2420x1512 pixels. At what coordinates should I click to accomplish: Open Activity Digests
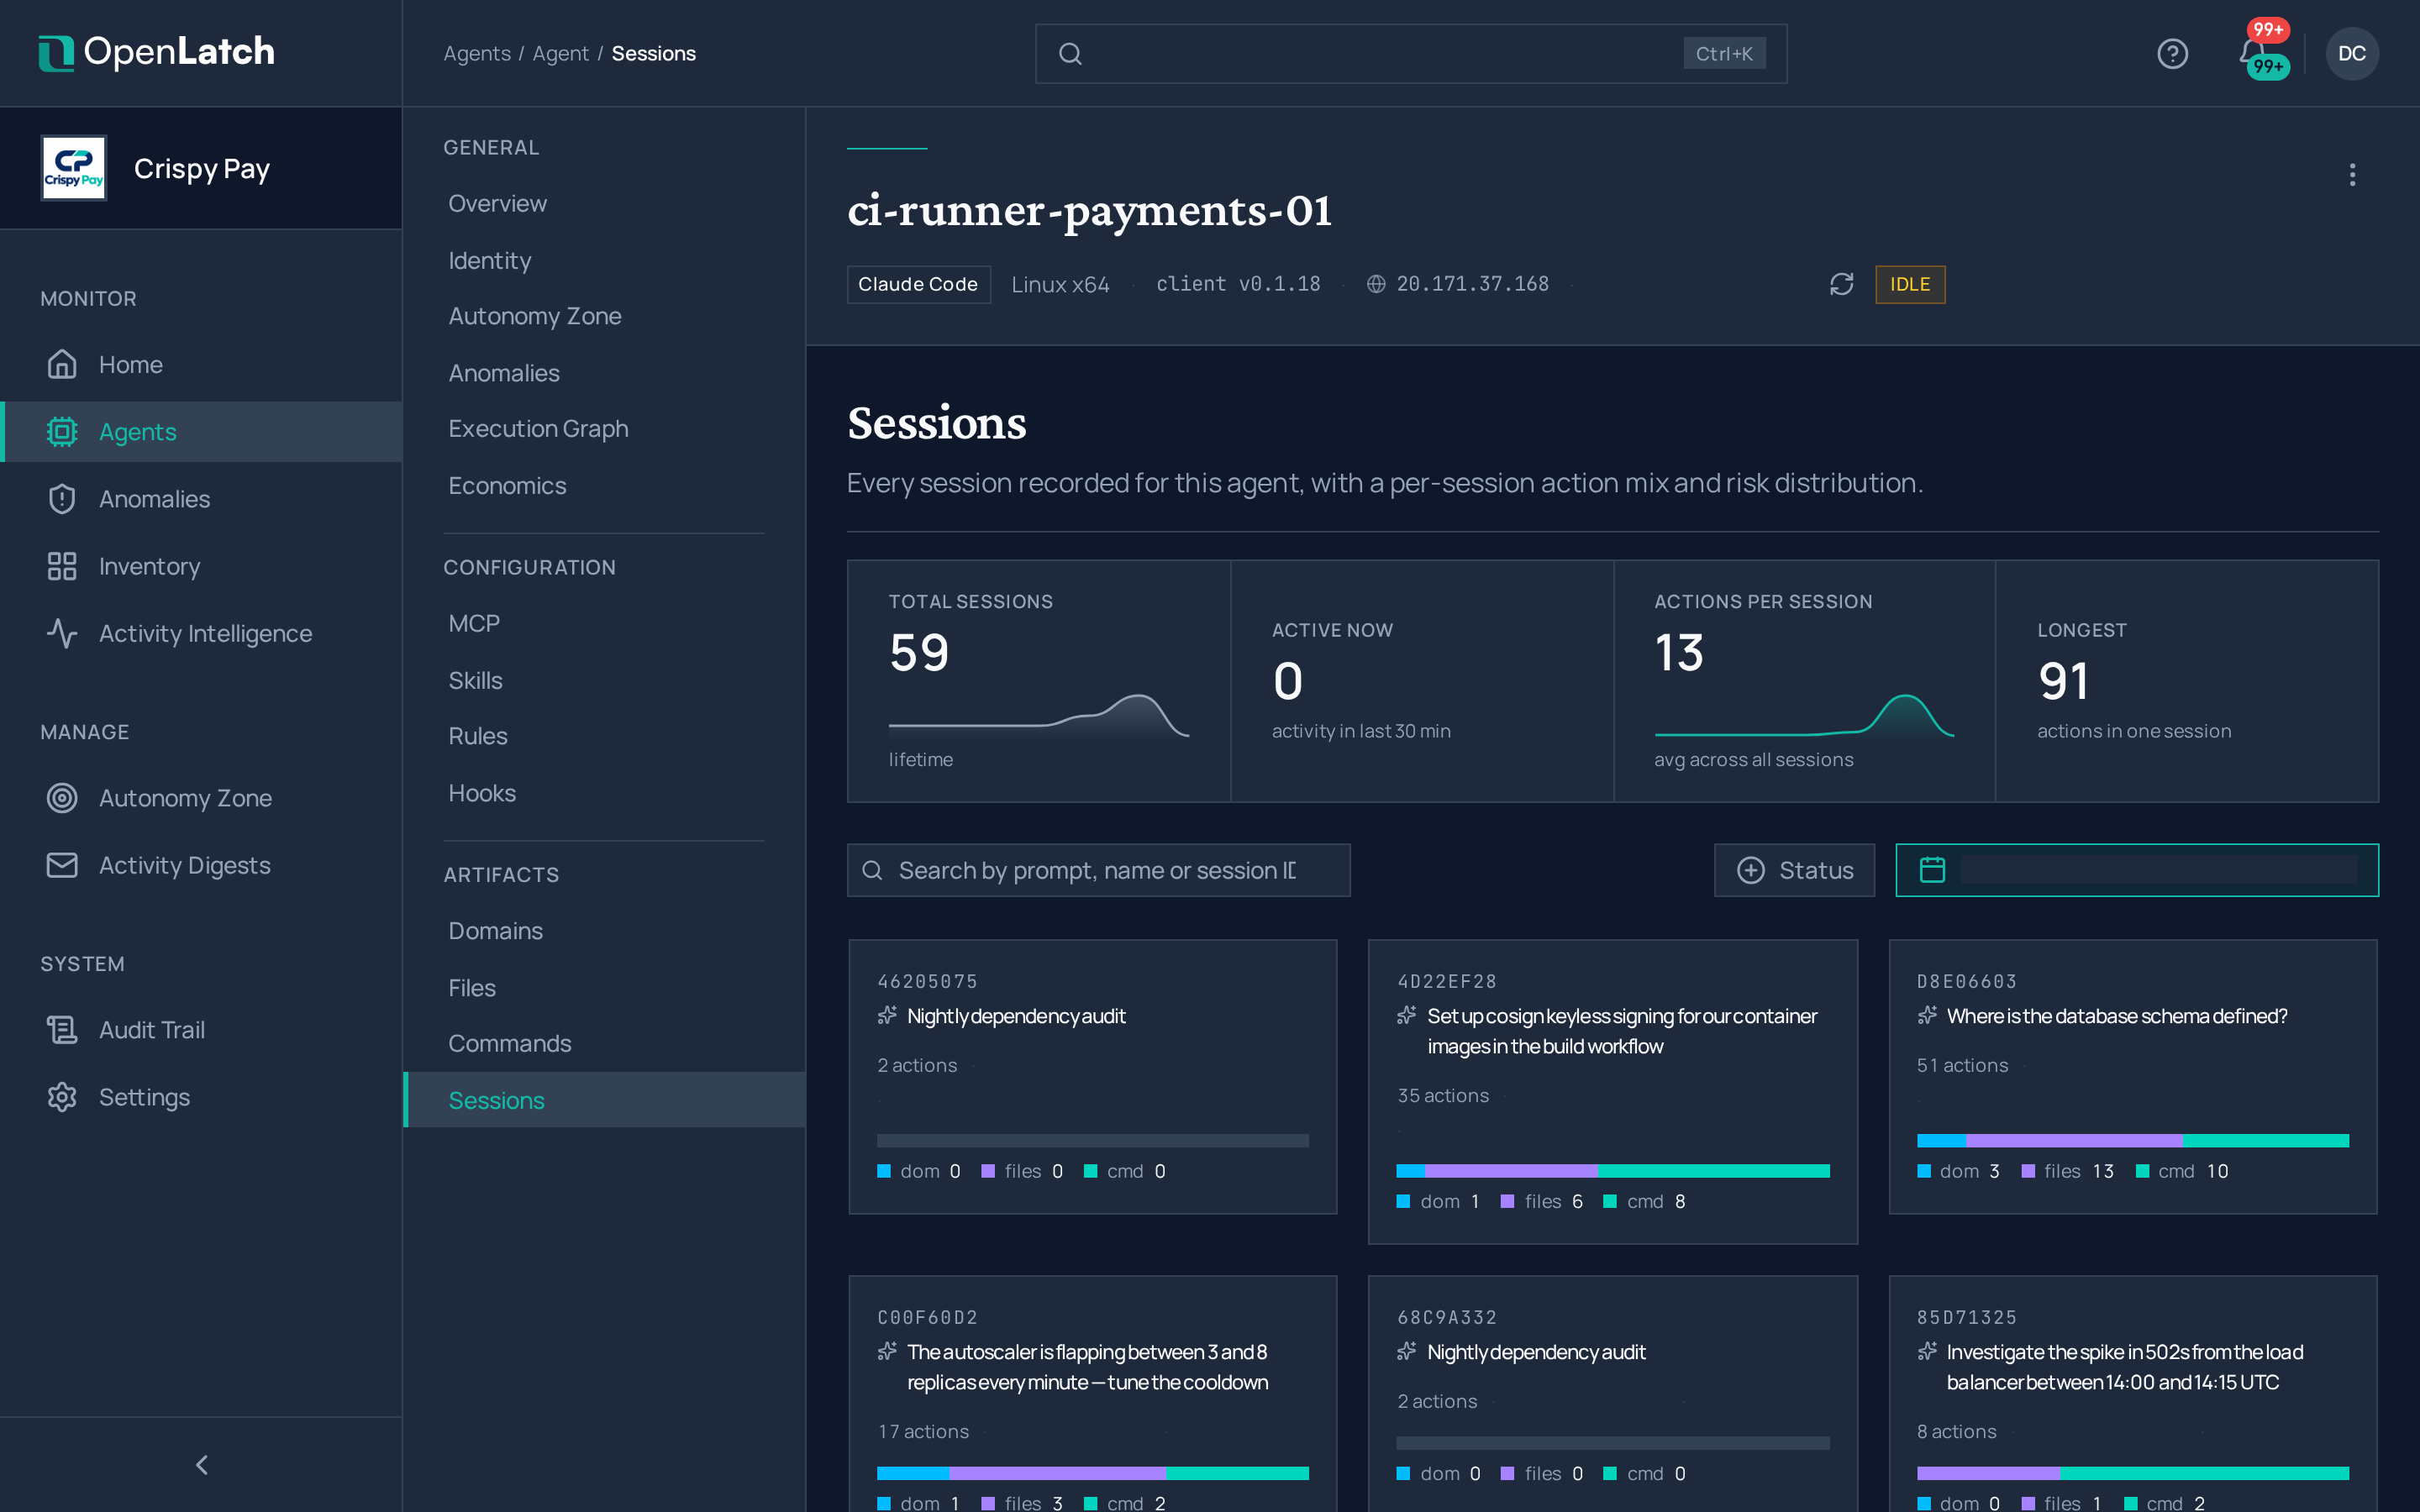click(201, 865)
